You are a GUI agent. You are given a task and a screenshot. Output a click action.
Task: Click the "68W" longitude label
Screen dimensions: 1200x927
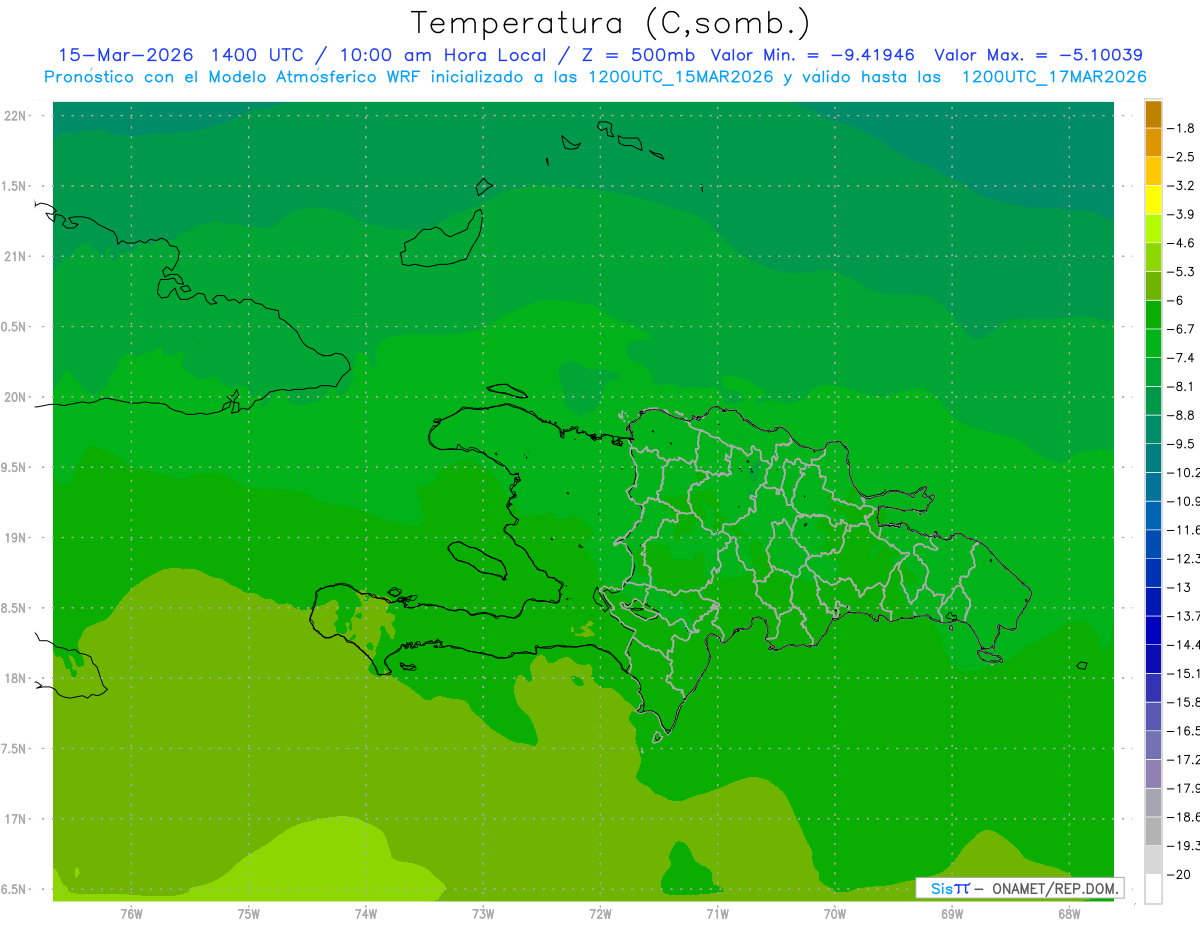pos(1069,914)
